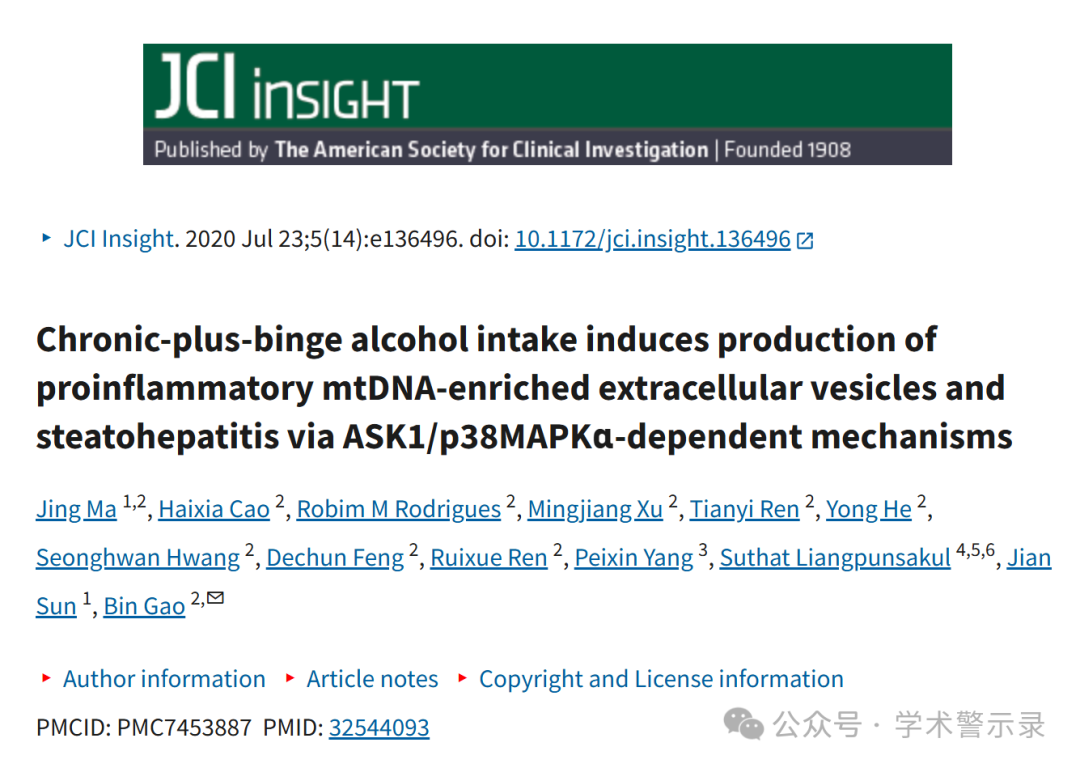Open PMID link 32544093
The image size is (1080, 768).
(379, 727)
